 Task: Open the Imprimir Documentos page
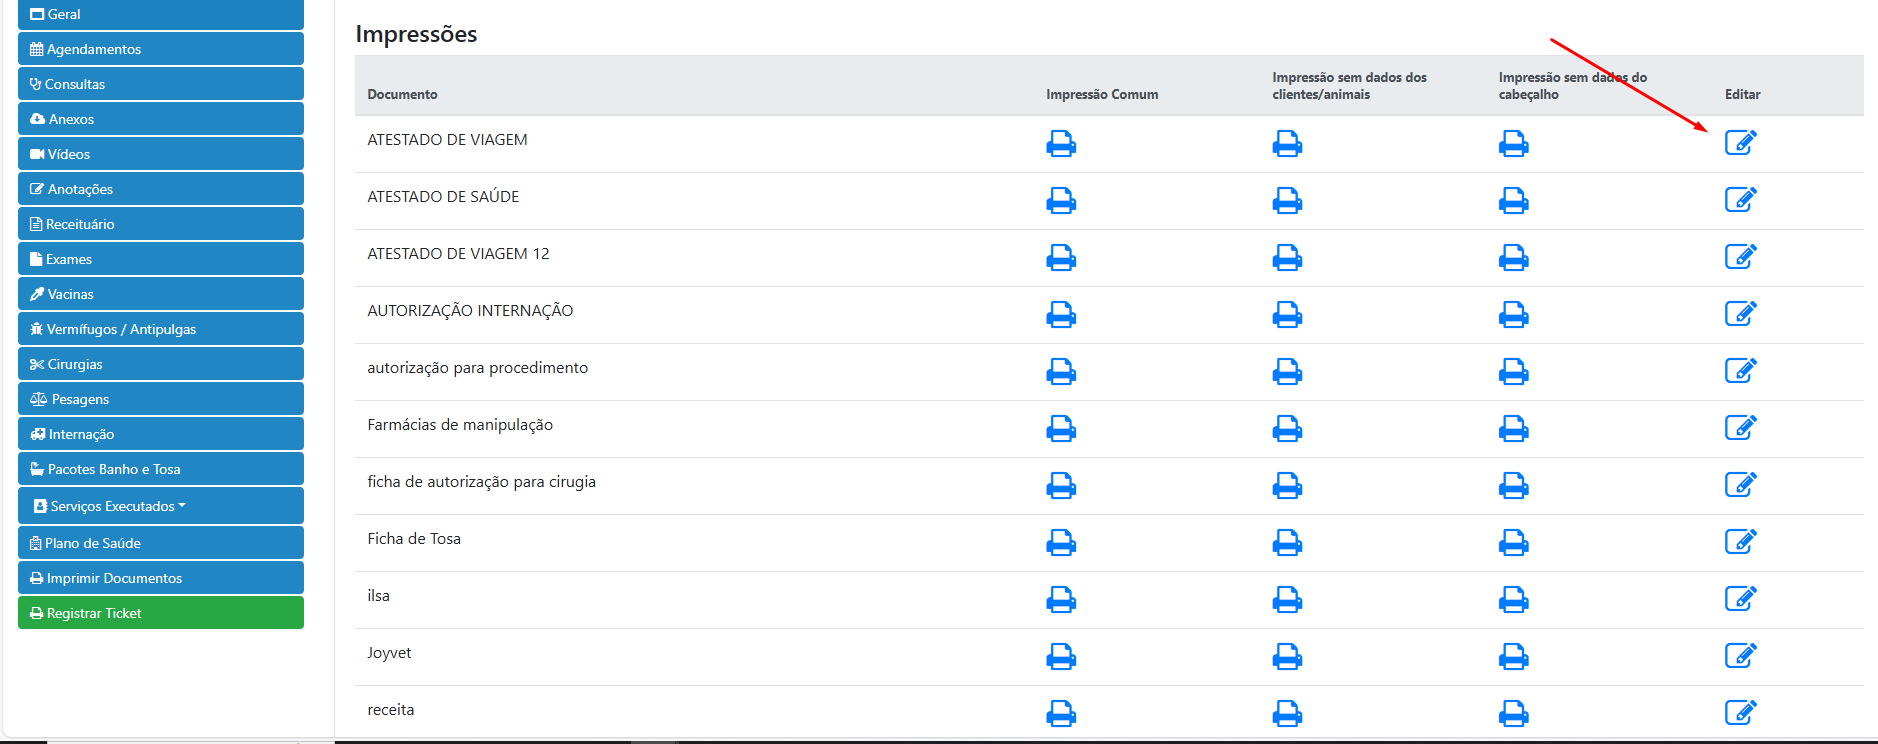pos(160,578)
